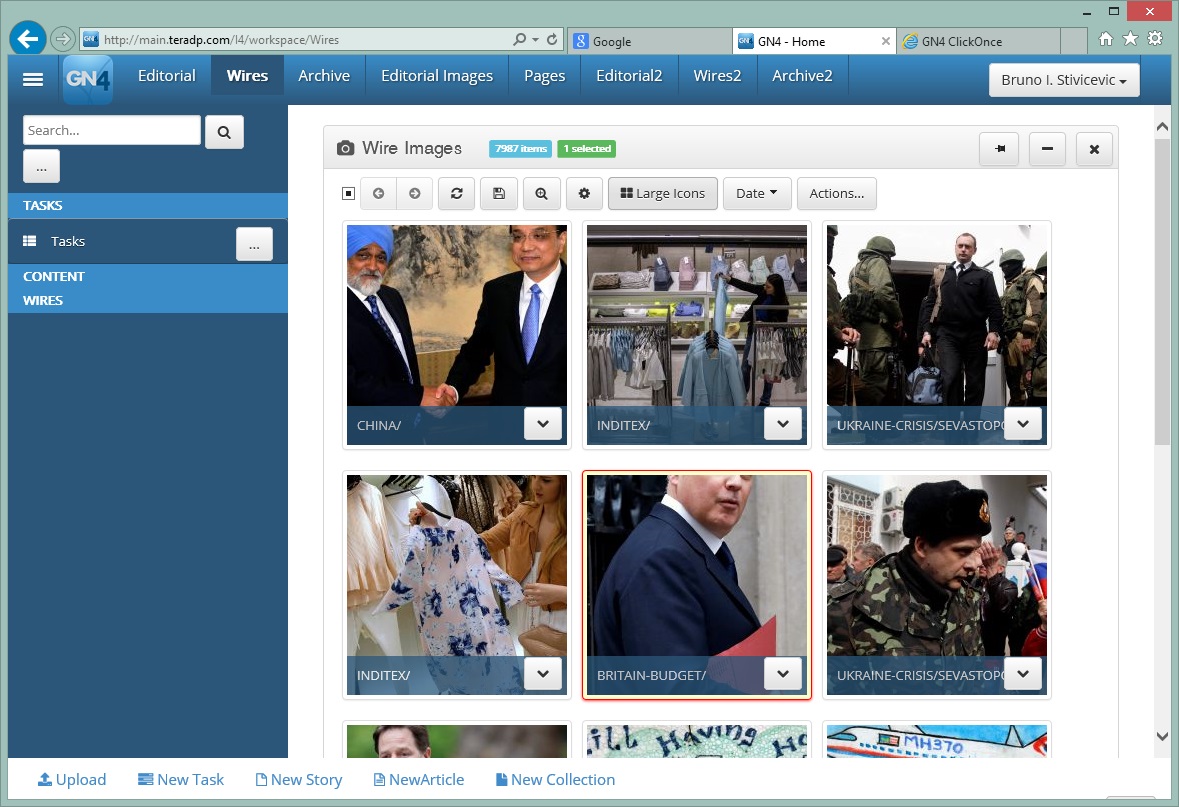1179x807 pixels.
Task: Refresh the Wire Images list
Action: click(x=456, y=193)
